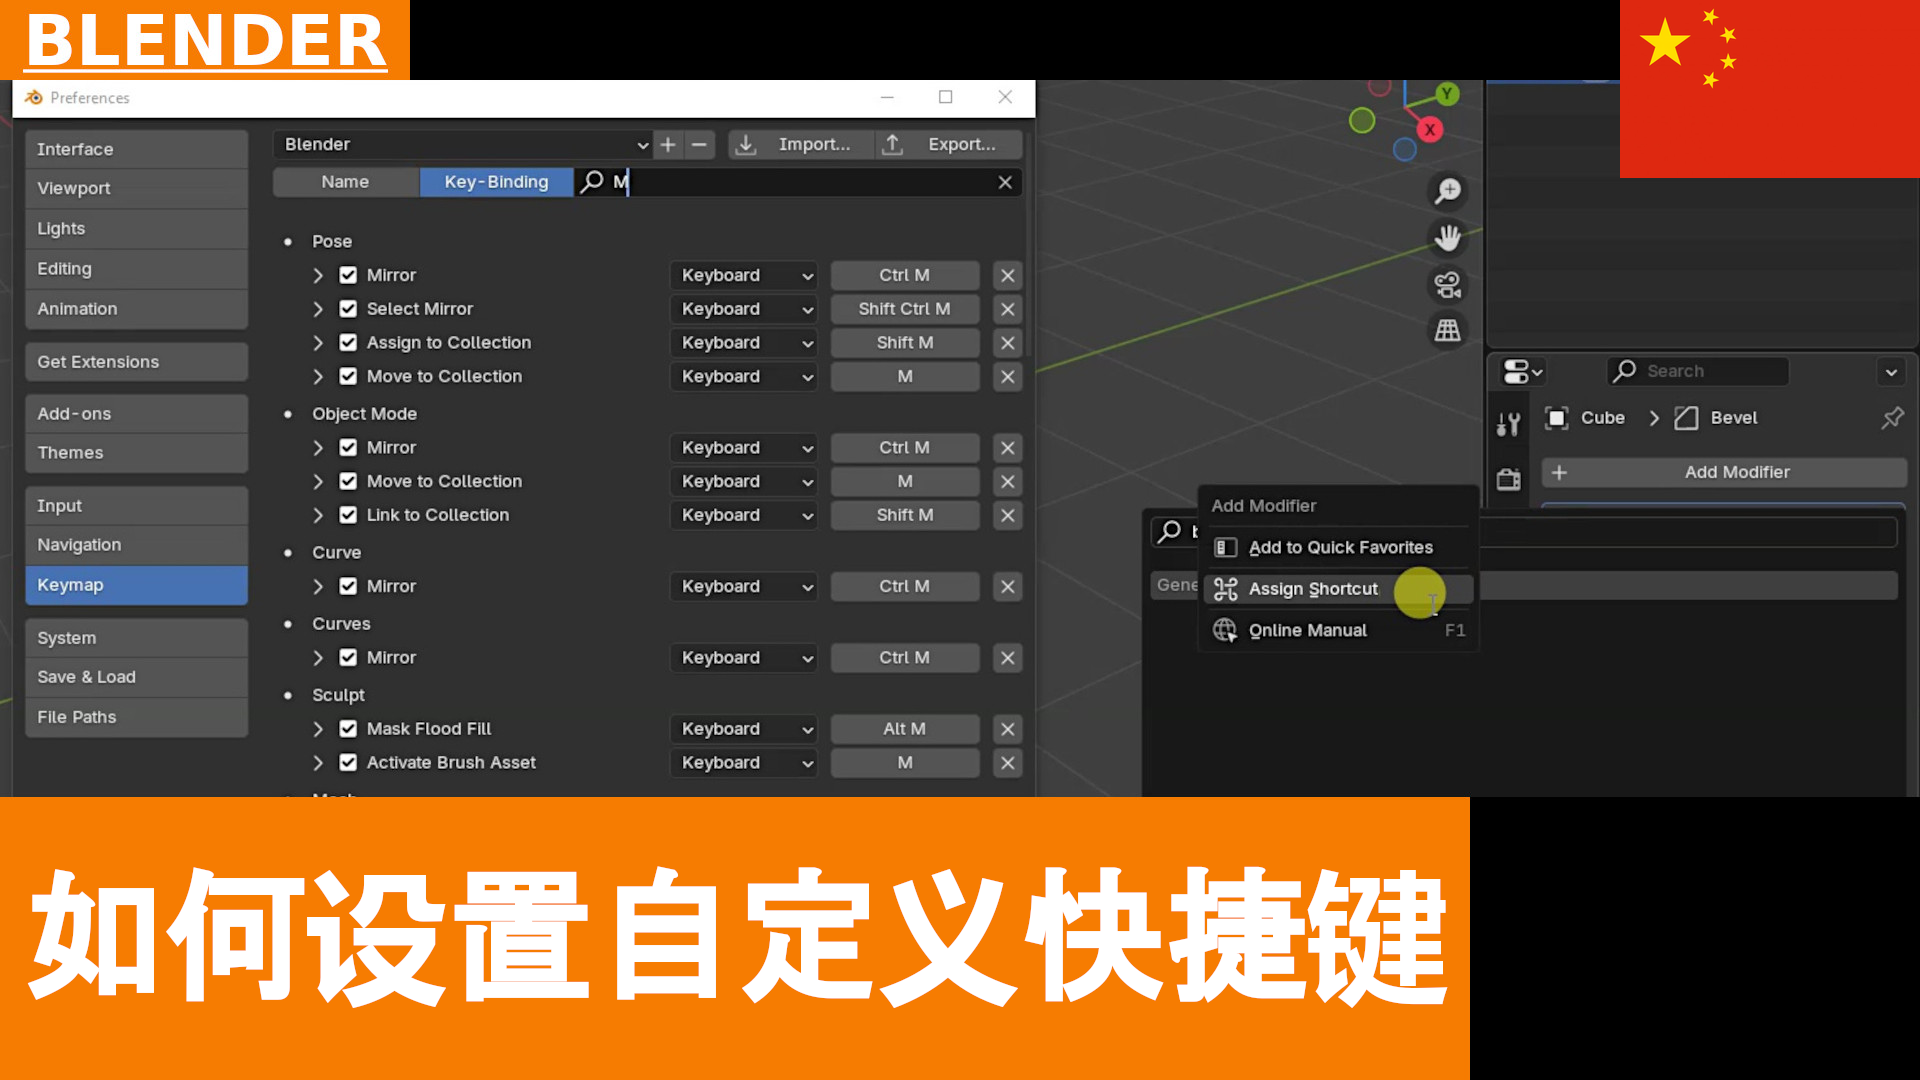Click the pin icon beside Bevel

pyautogui.click(x=1892, y=418)
